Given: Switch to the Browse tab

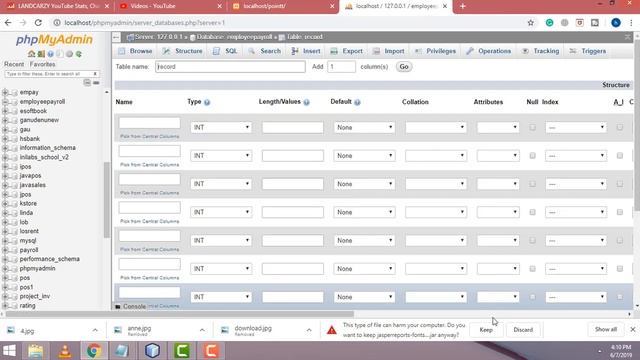Looking at the screenshot, I should point(136,51).
